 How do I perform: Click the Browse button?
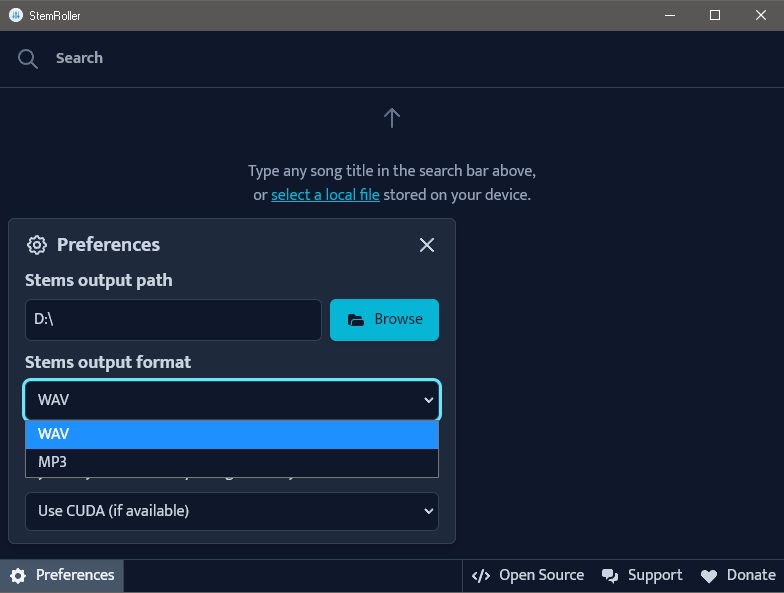pyautogui.click(x=384, y=320)
